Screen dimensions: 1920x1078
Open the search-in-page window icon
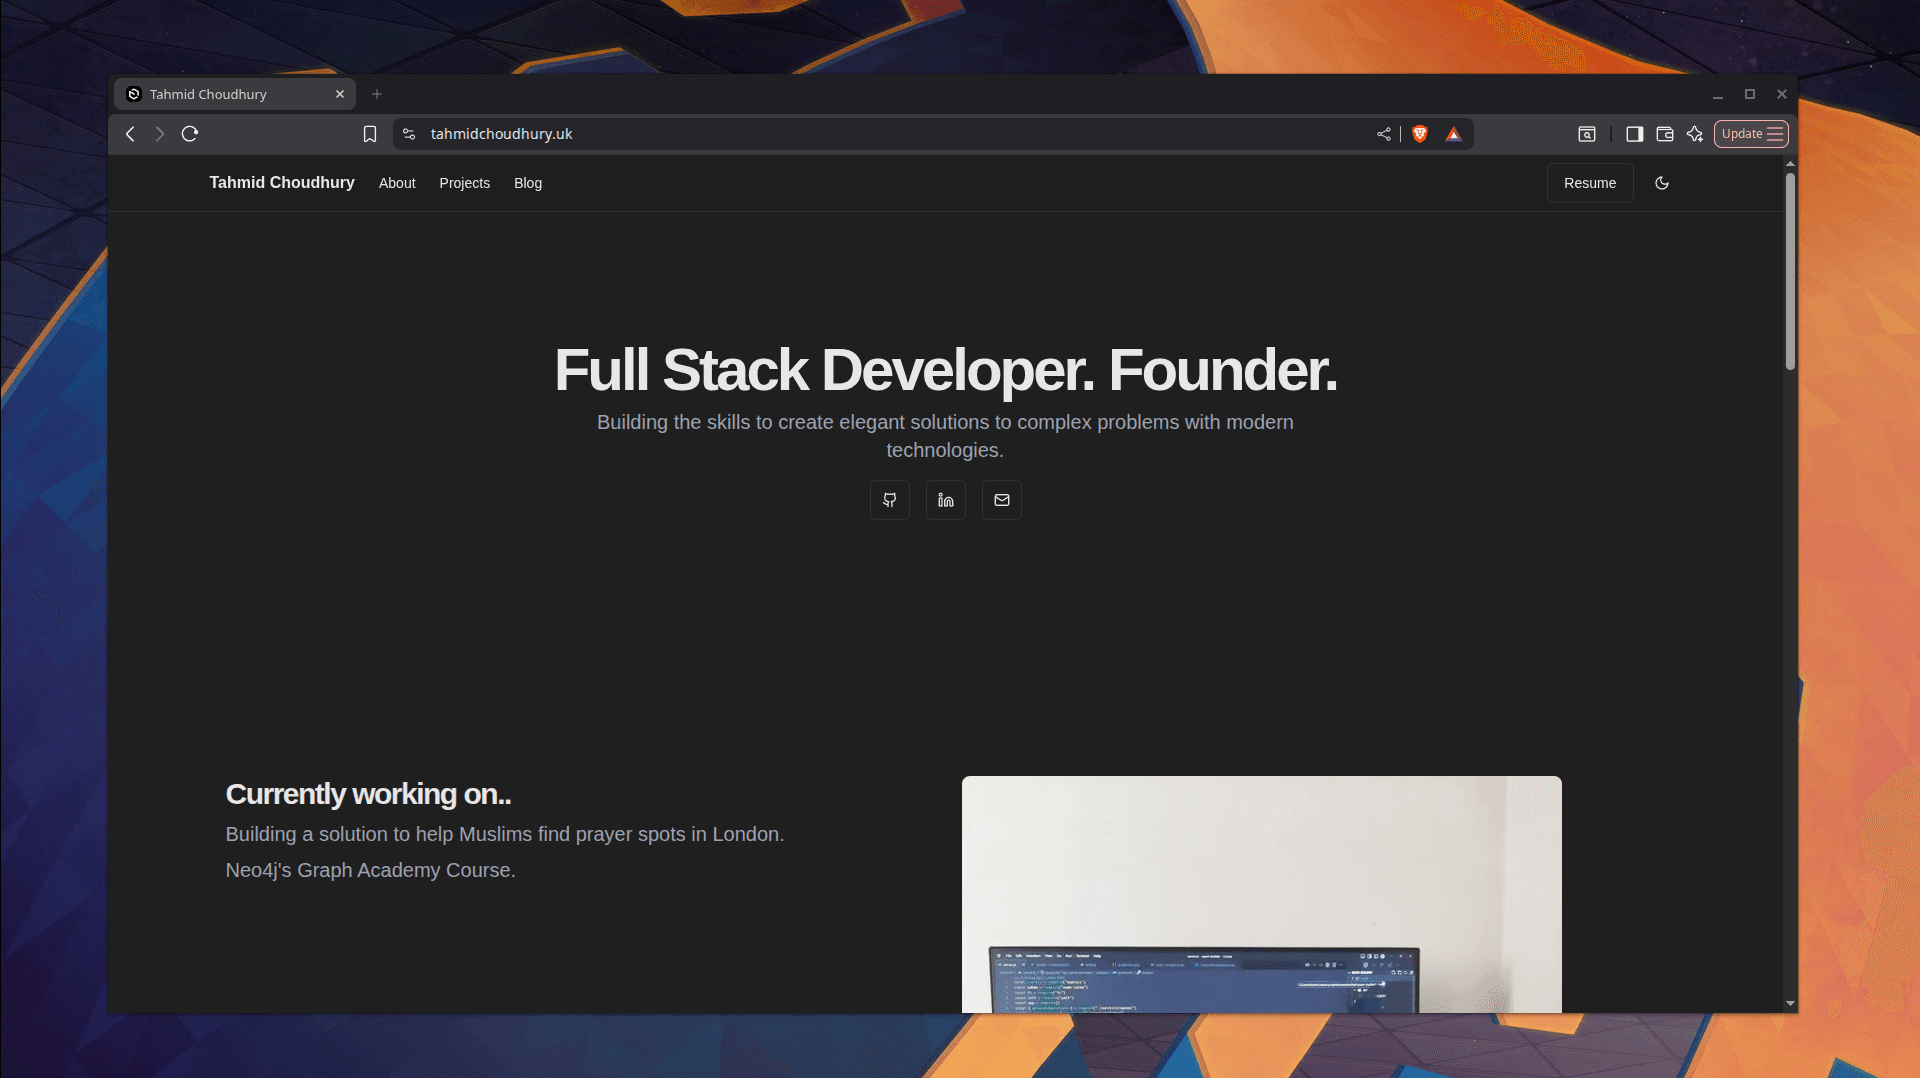(x=1588, y=133)
